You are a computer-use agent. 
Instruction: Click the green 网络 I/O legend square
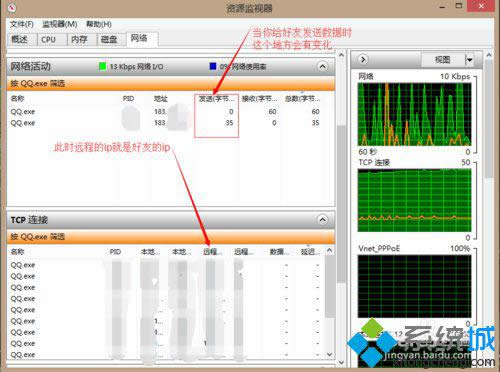[x=103, y=66]
